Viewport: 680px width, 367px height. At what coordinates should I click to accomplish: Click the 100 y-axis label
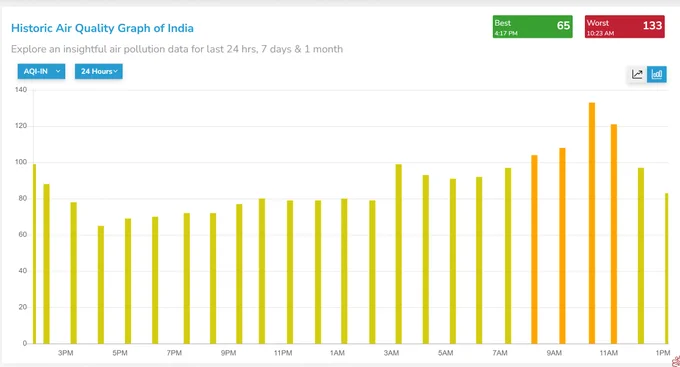coord(20,162)
